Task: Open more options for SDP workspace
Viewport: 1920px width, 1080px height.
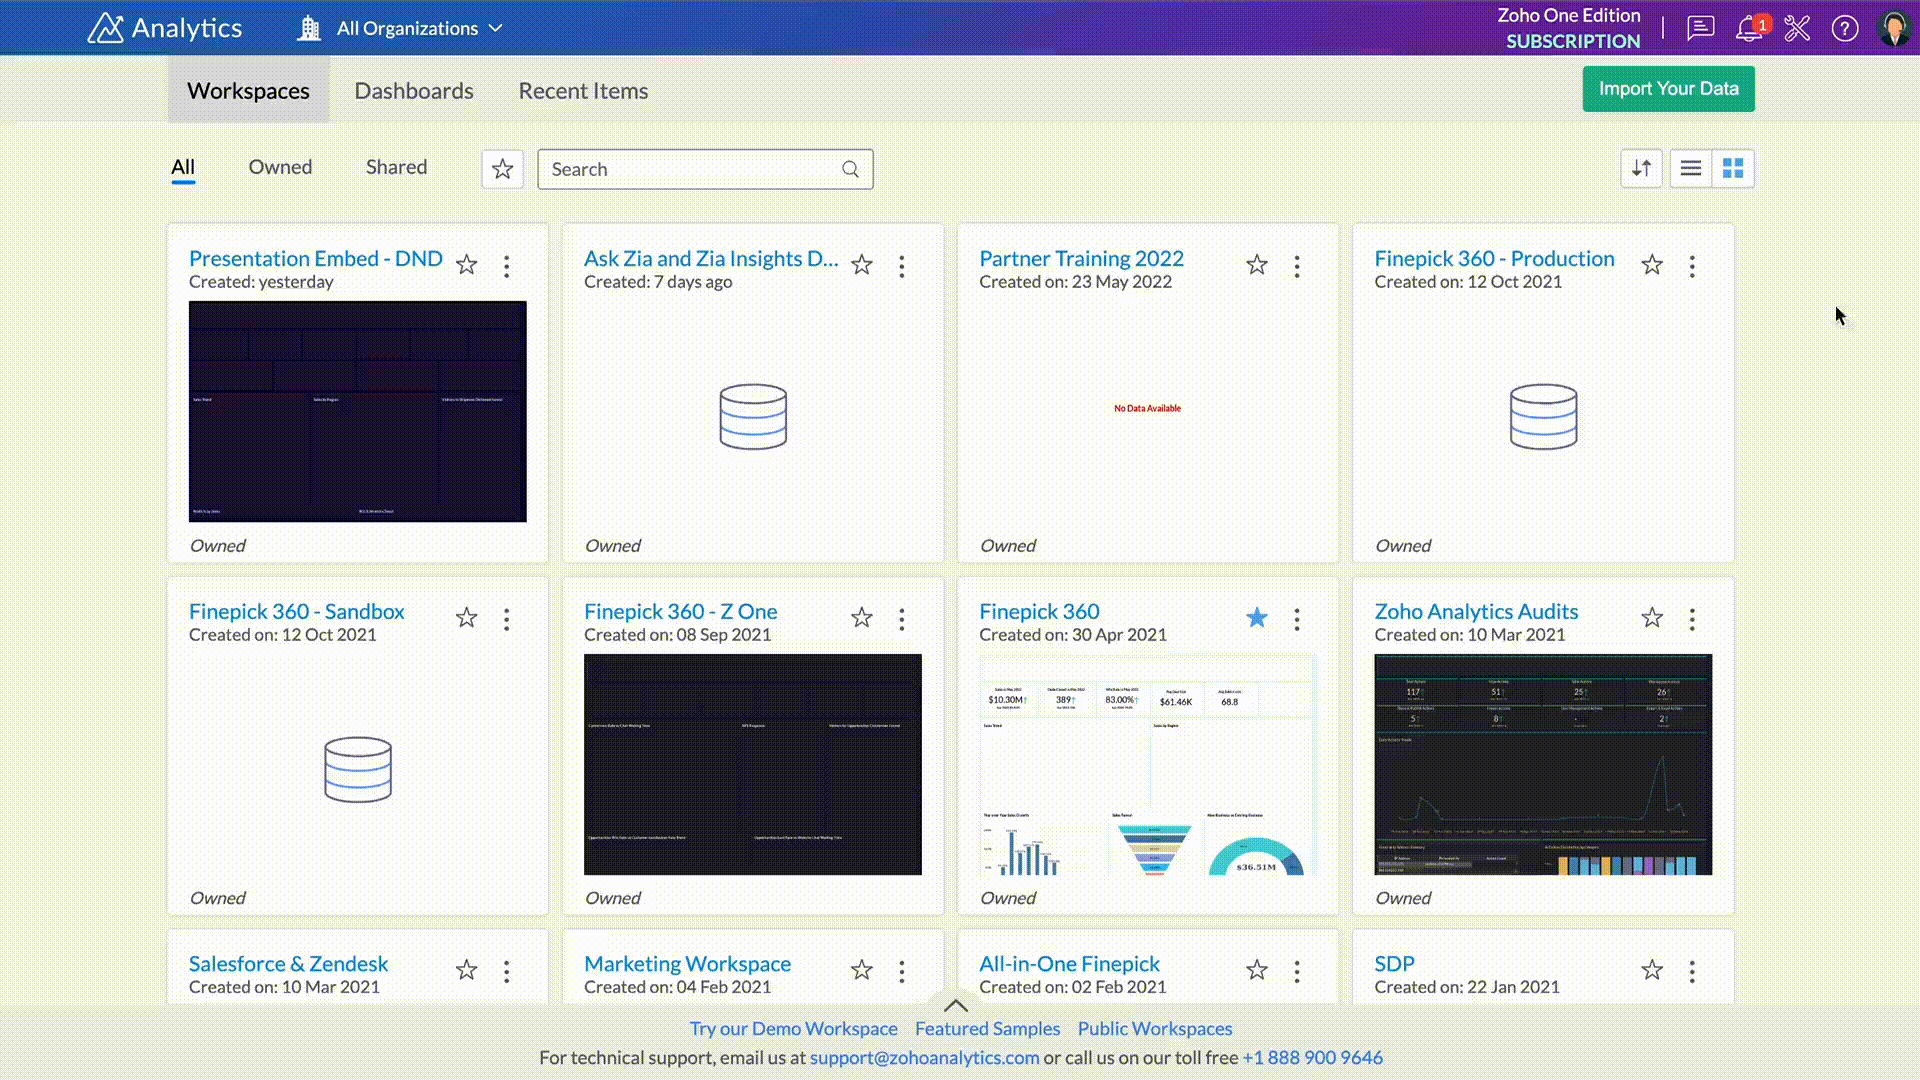Action: (1692, 971)
